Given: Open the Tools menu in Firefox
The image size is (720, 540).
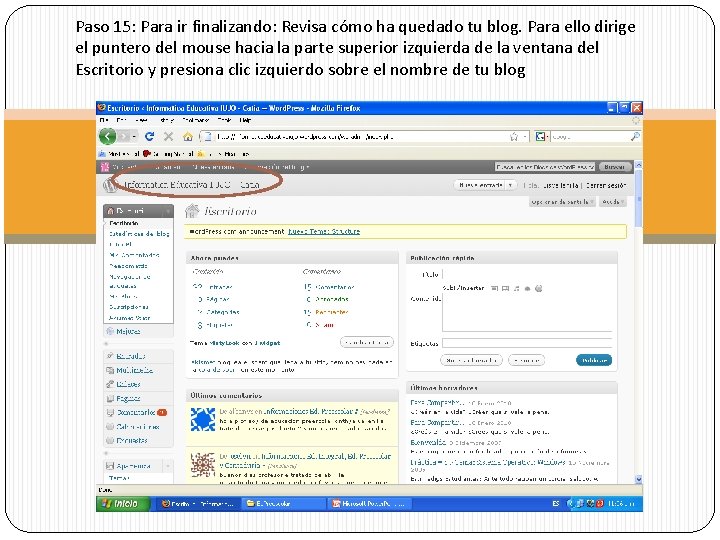Looking at the screenshot, I should click(225, 120).
